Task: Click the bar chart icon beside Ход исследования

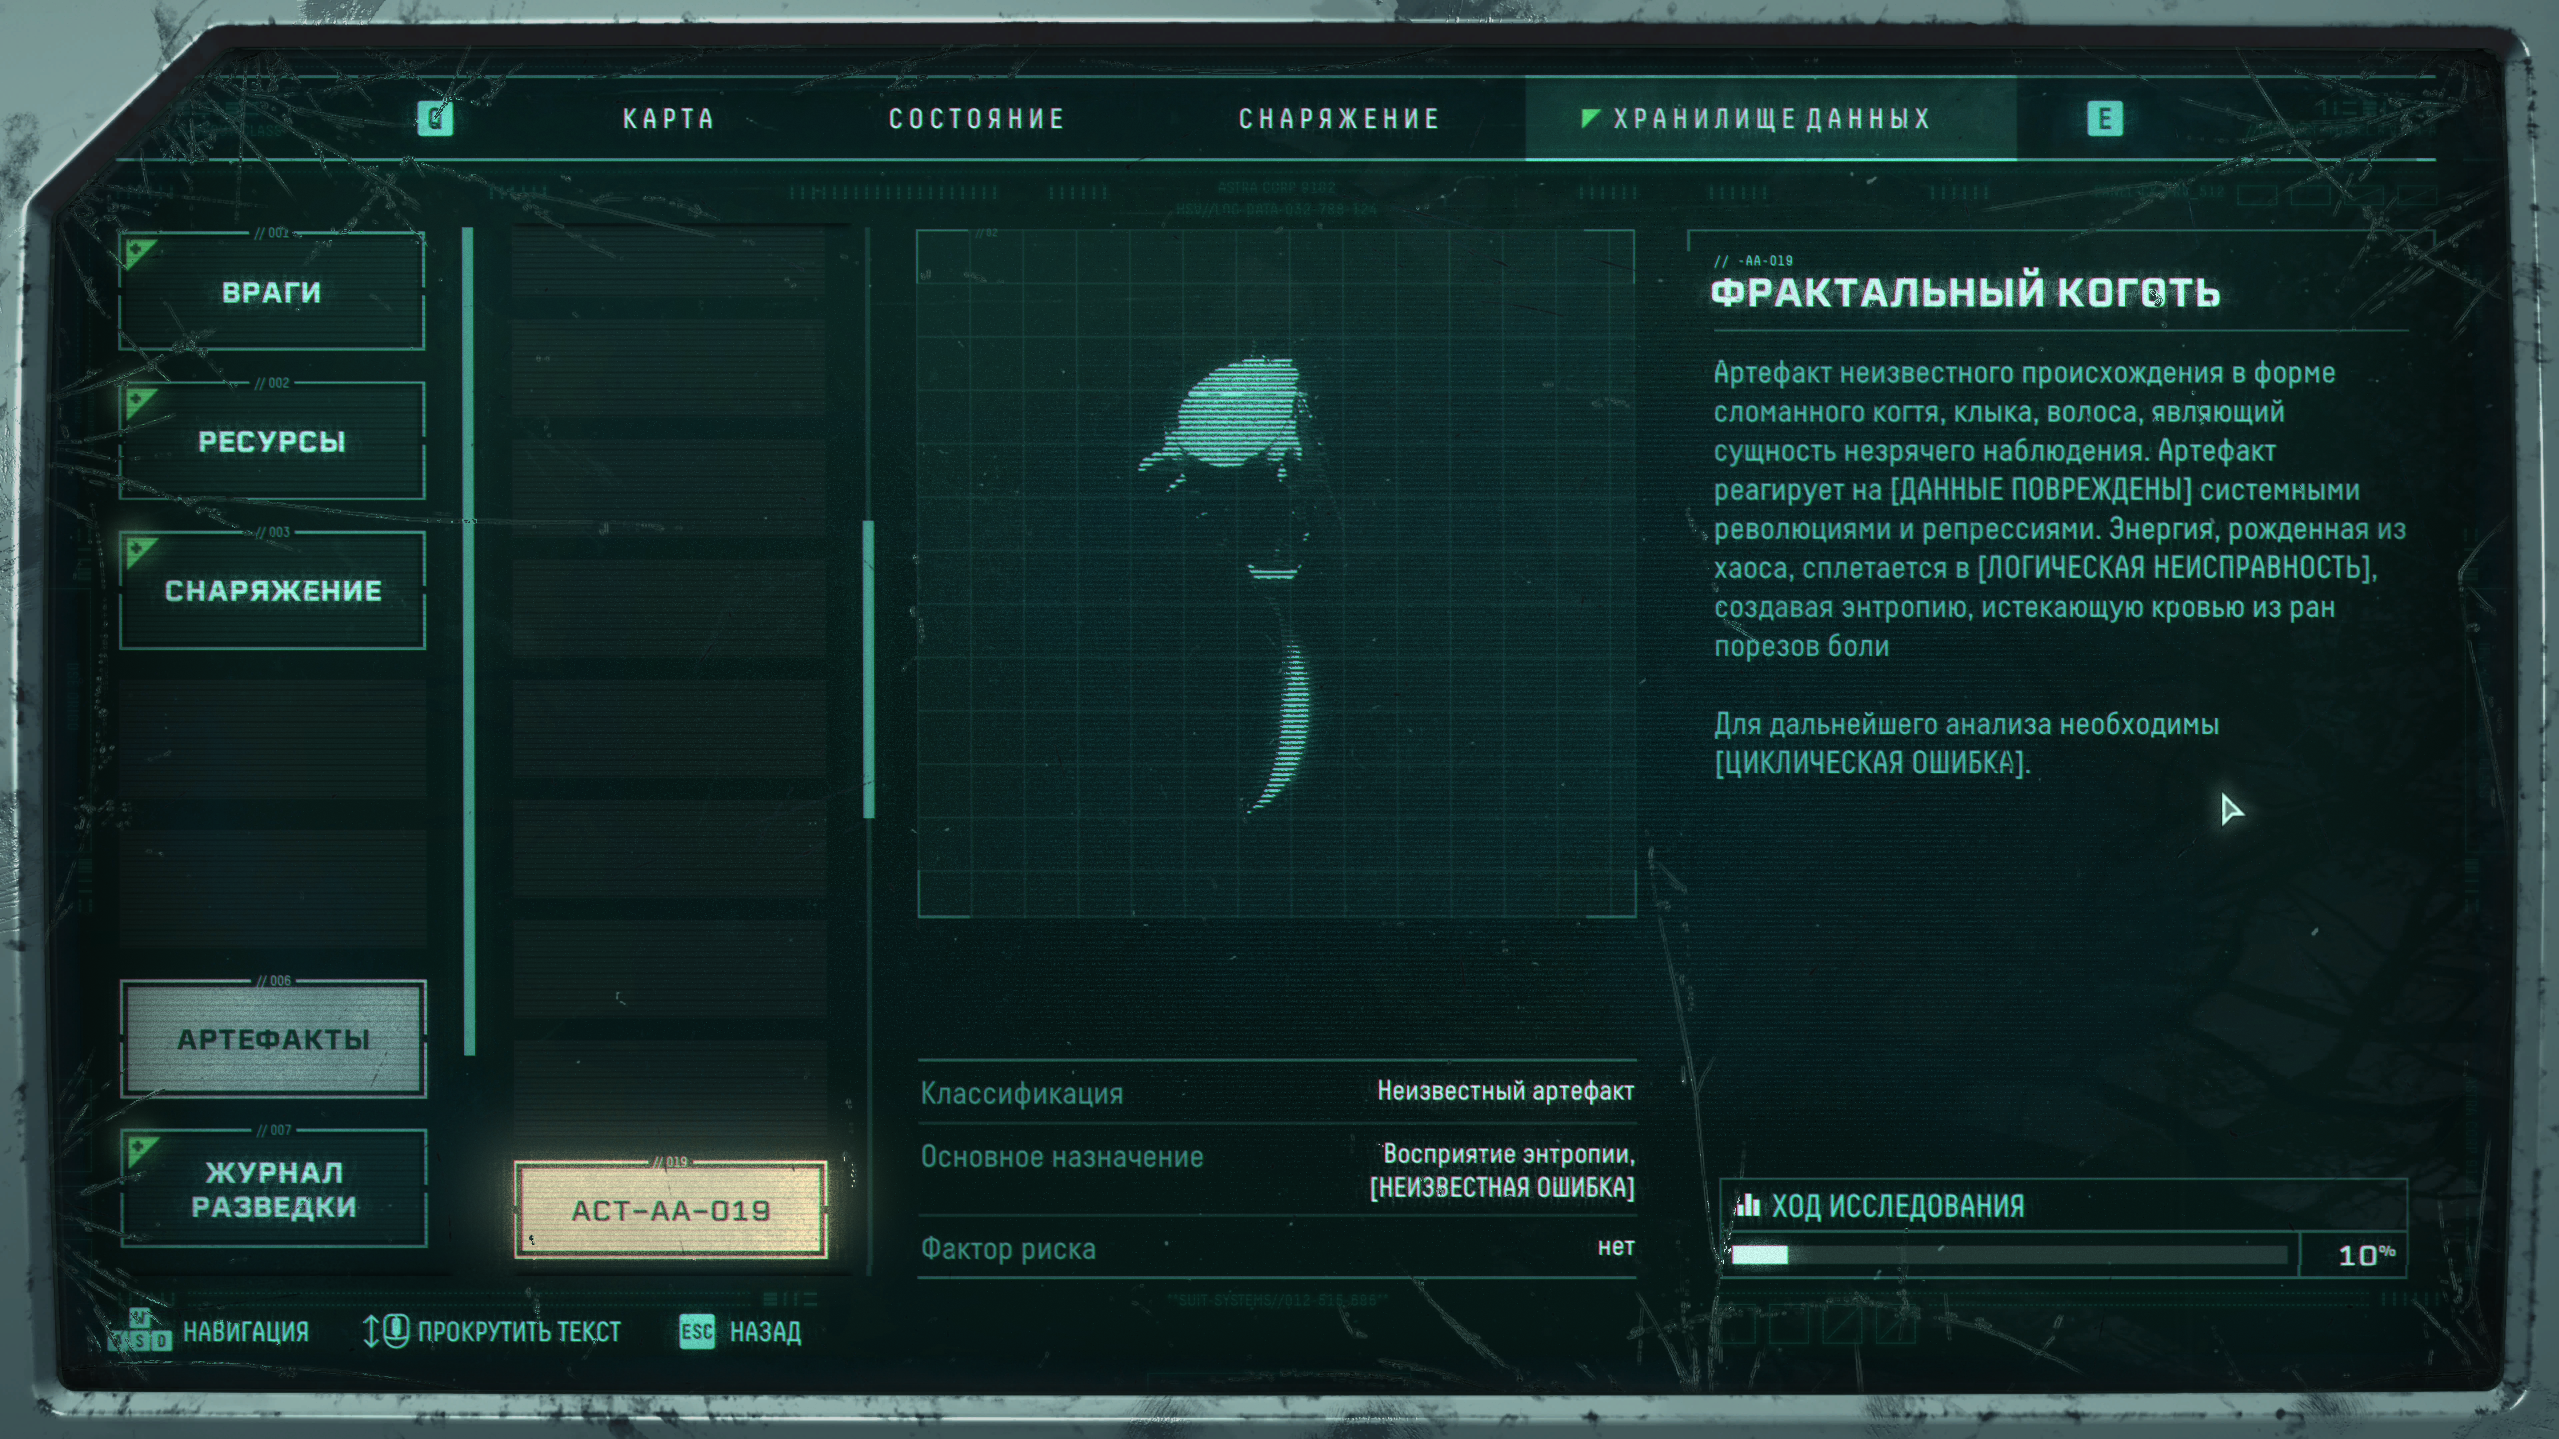Action: point(1747,1204)
